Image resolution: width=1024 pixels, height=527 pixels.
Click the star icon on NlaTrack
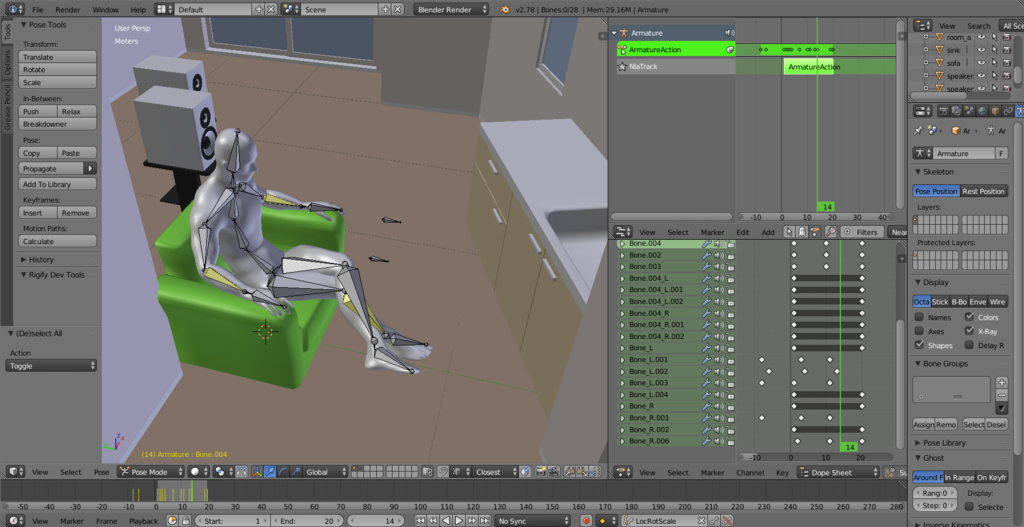pyautogui.click(x=622, y=67)
